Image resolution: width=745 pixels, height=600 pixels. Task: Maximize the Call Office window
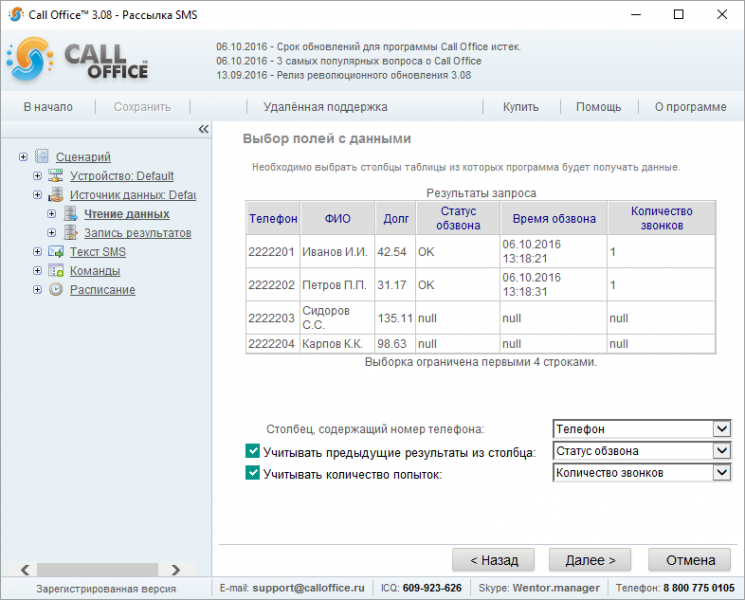tap(678, 14)
